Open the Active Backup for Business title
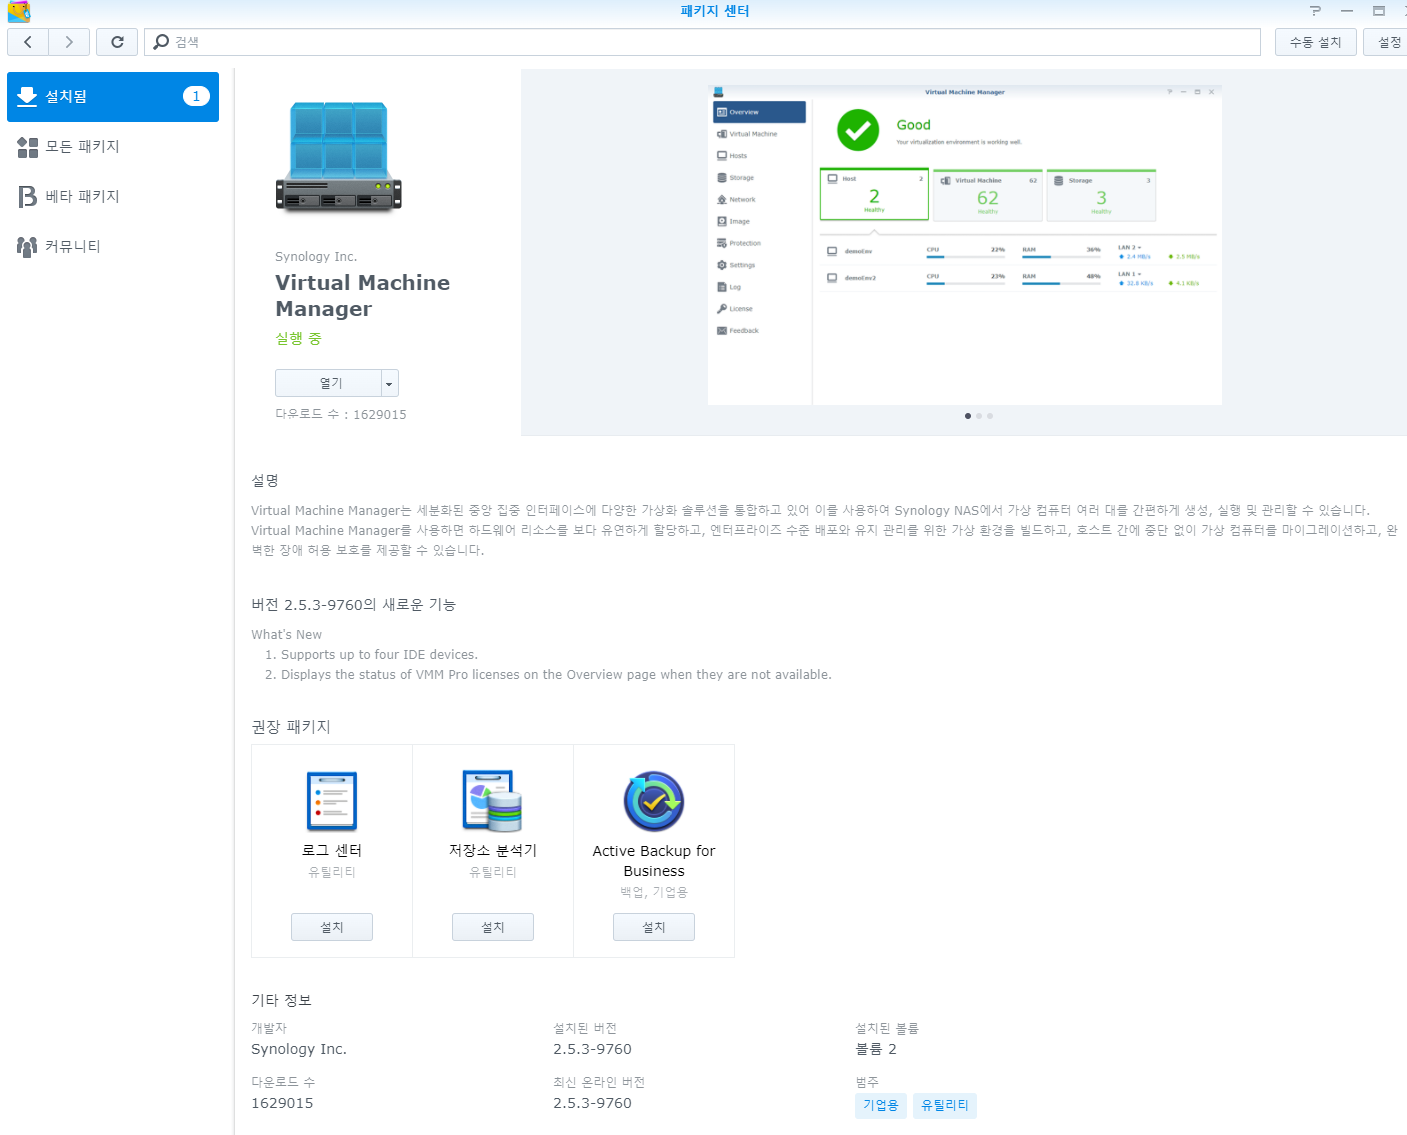This screenshot has width=1407, height=1135. (x=654, y=861)
